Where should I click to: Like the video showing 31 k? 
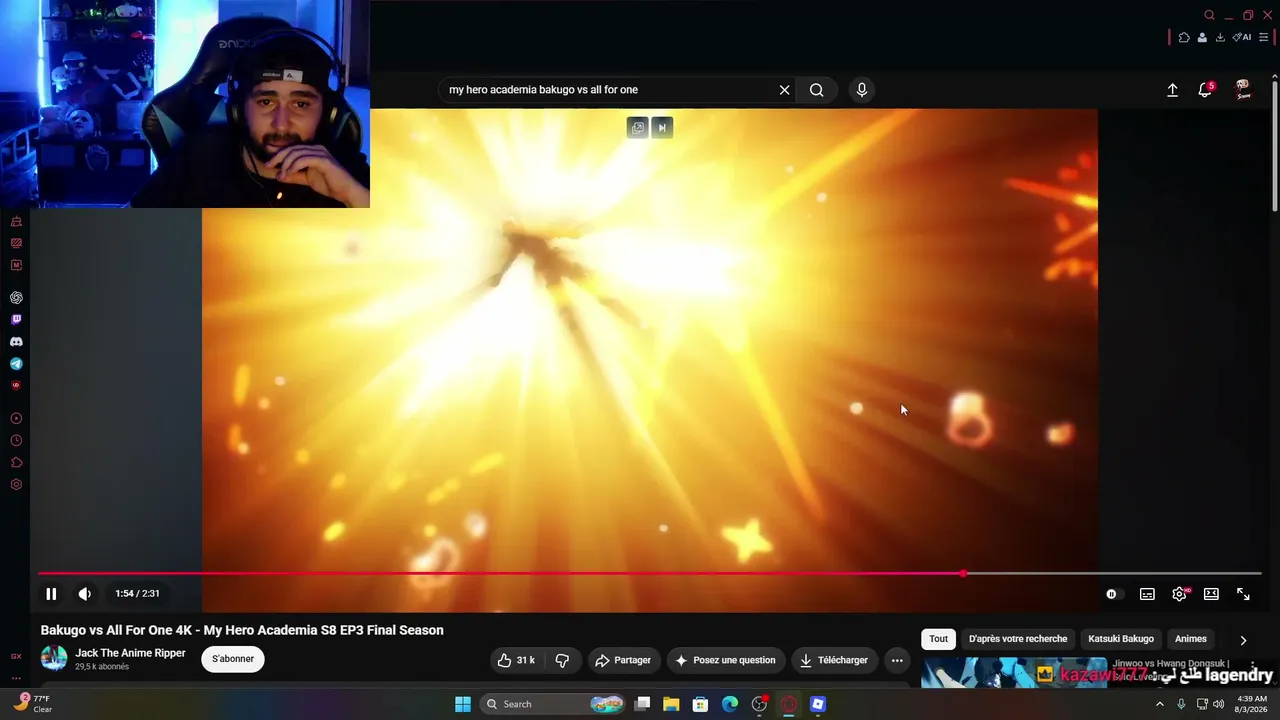(x=517, y=660)
